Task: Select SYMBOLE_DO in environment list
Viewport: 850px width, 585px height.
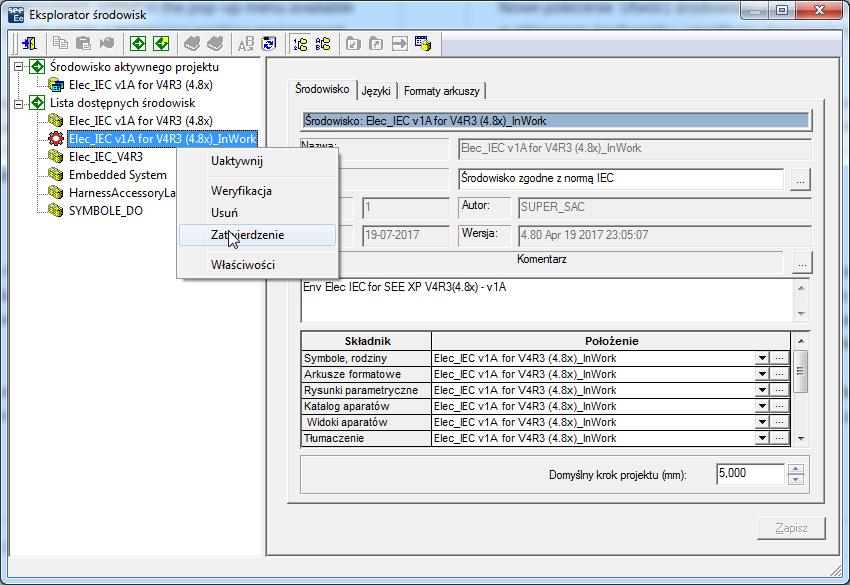Action: click(106, 210)
